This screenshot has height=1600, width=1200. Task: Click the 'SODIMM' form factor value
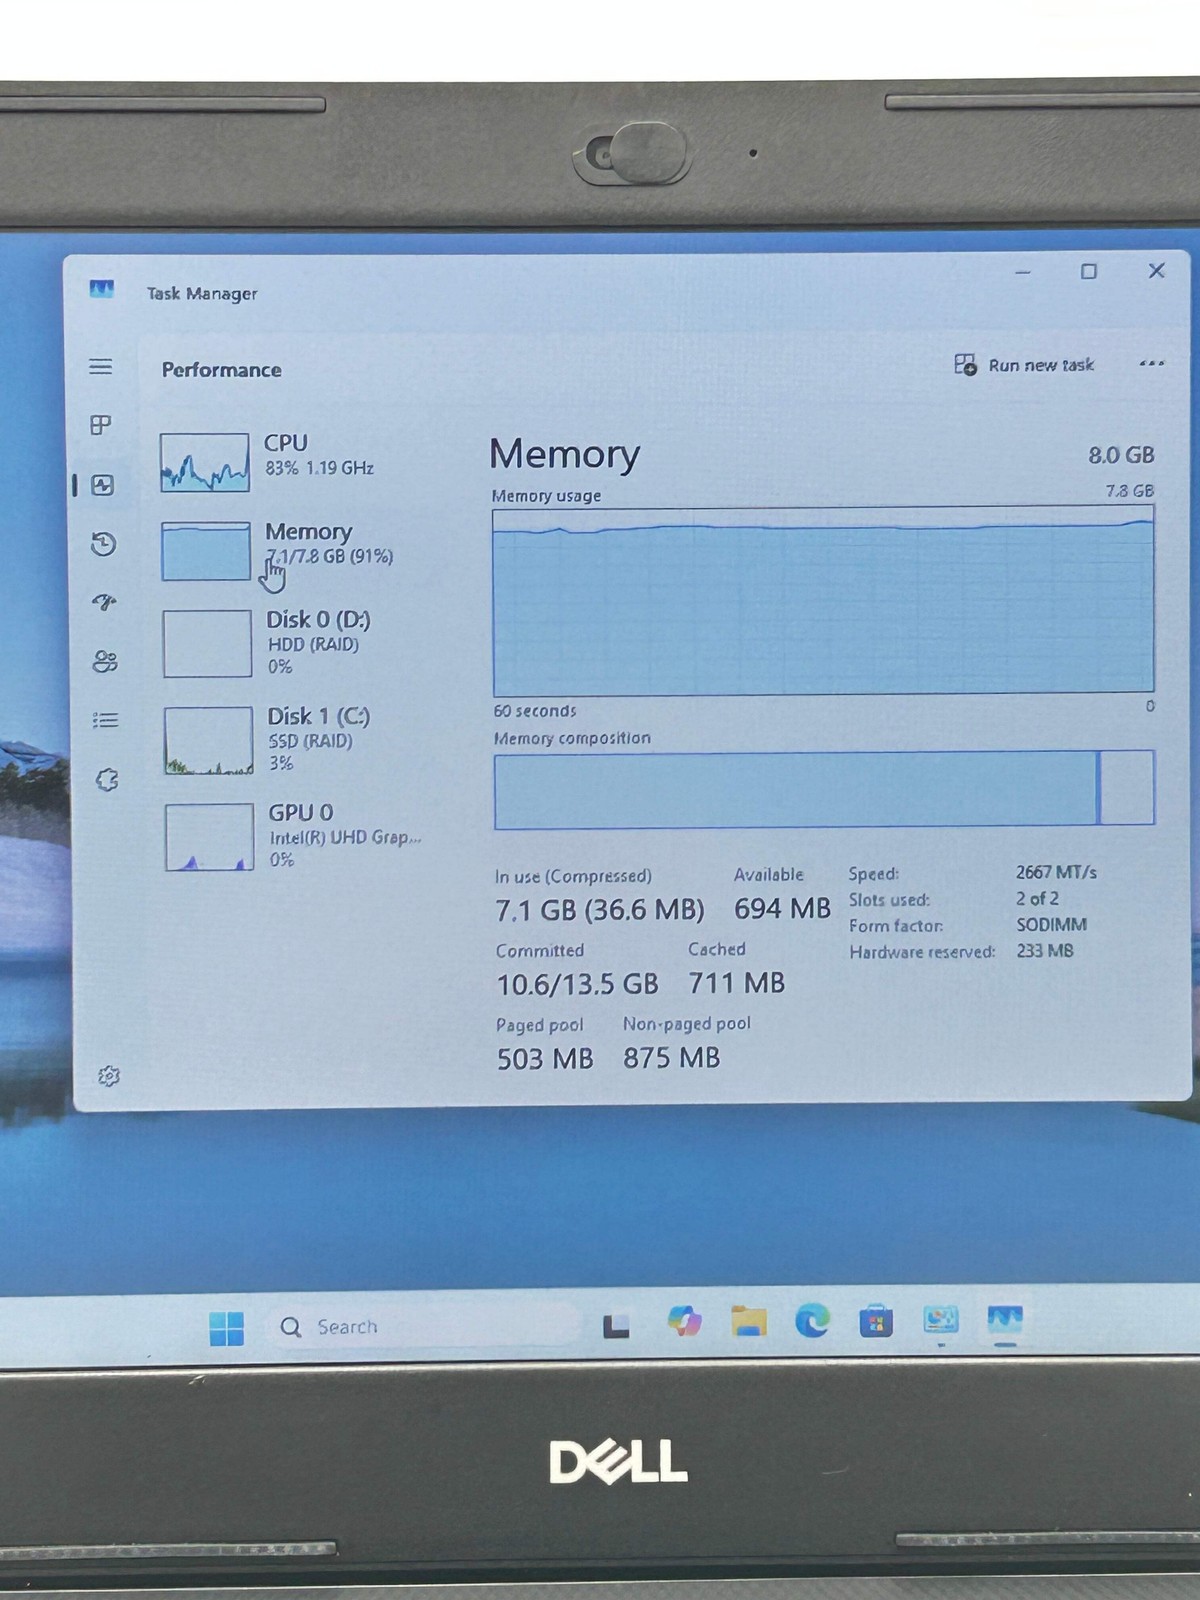click(x=1051, y=925)
